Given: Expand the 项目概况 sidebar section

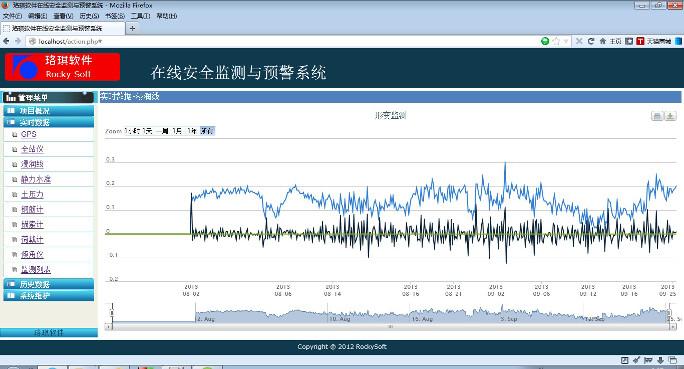Looking at the screenshot, I should pos(48,111).
